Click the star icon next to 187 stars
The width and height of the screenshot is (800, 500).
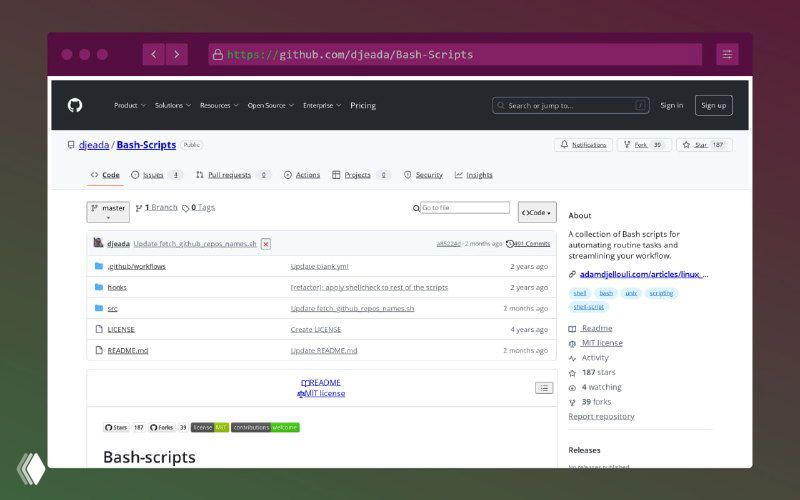click(572, 373)
